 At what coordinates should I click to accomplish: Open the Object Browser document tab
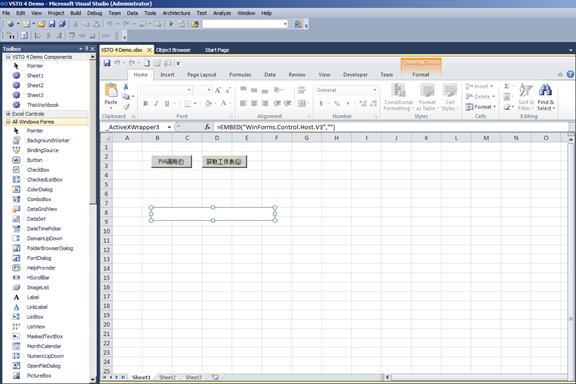click(x=173, y=50)
